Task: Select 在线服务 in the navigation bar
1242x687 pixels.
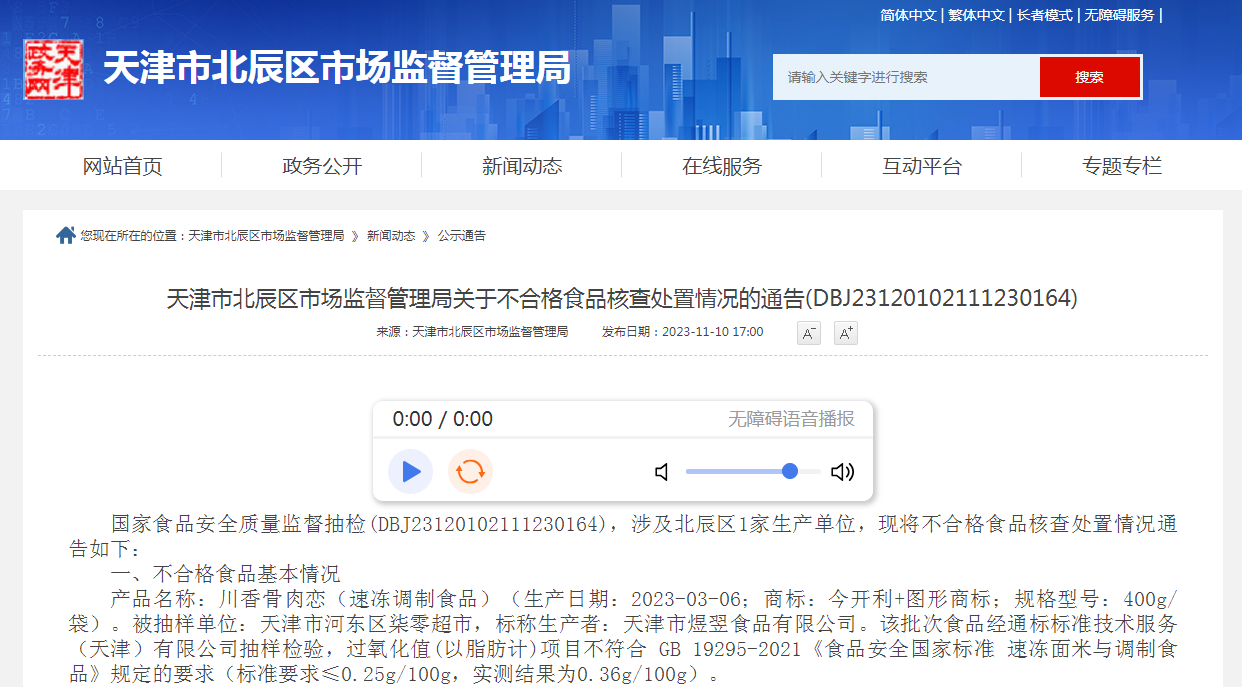Action: 722,166
